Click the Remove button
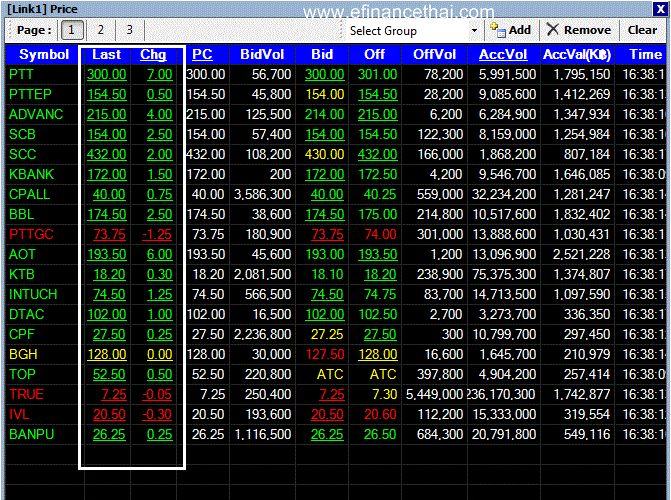 pyautogui.click(x=579, y=30)
